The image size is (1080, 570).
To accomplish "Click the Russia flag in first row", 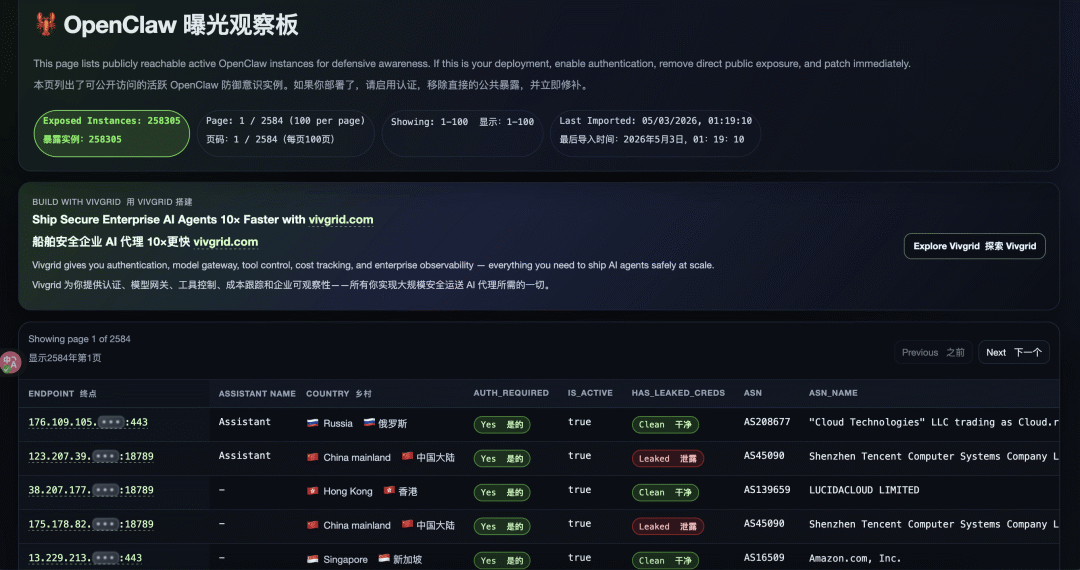I will click(313, 423).
